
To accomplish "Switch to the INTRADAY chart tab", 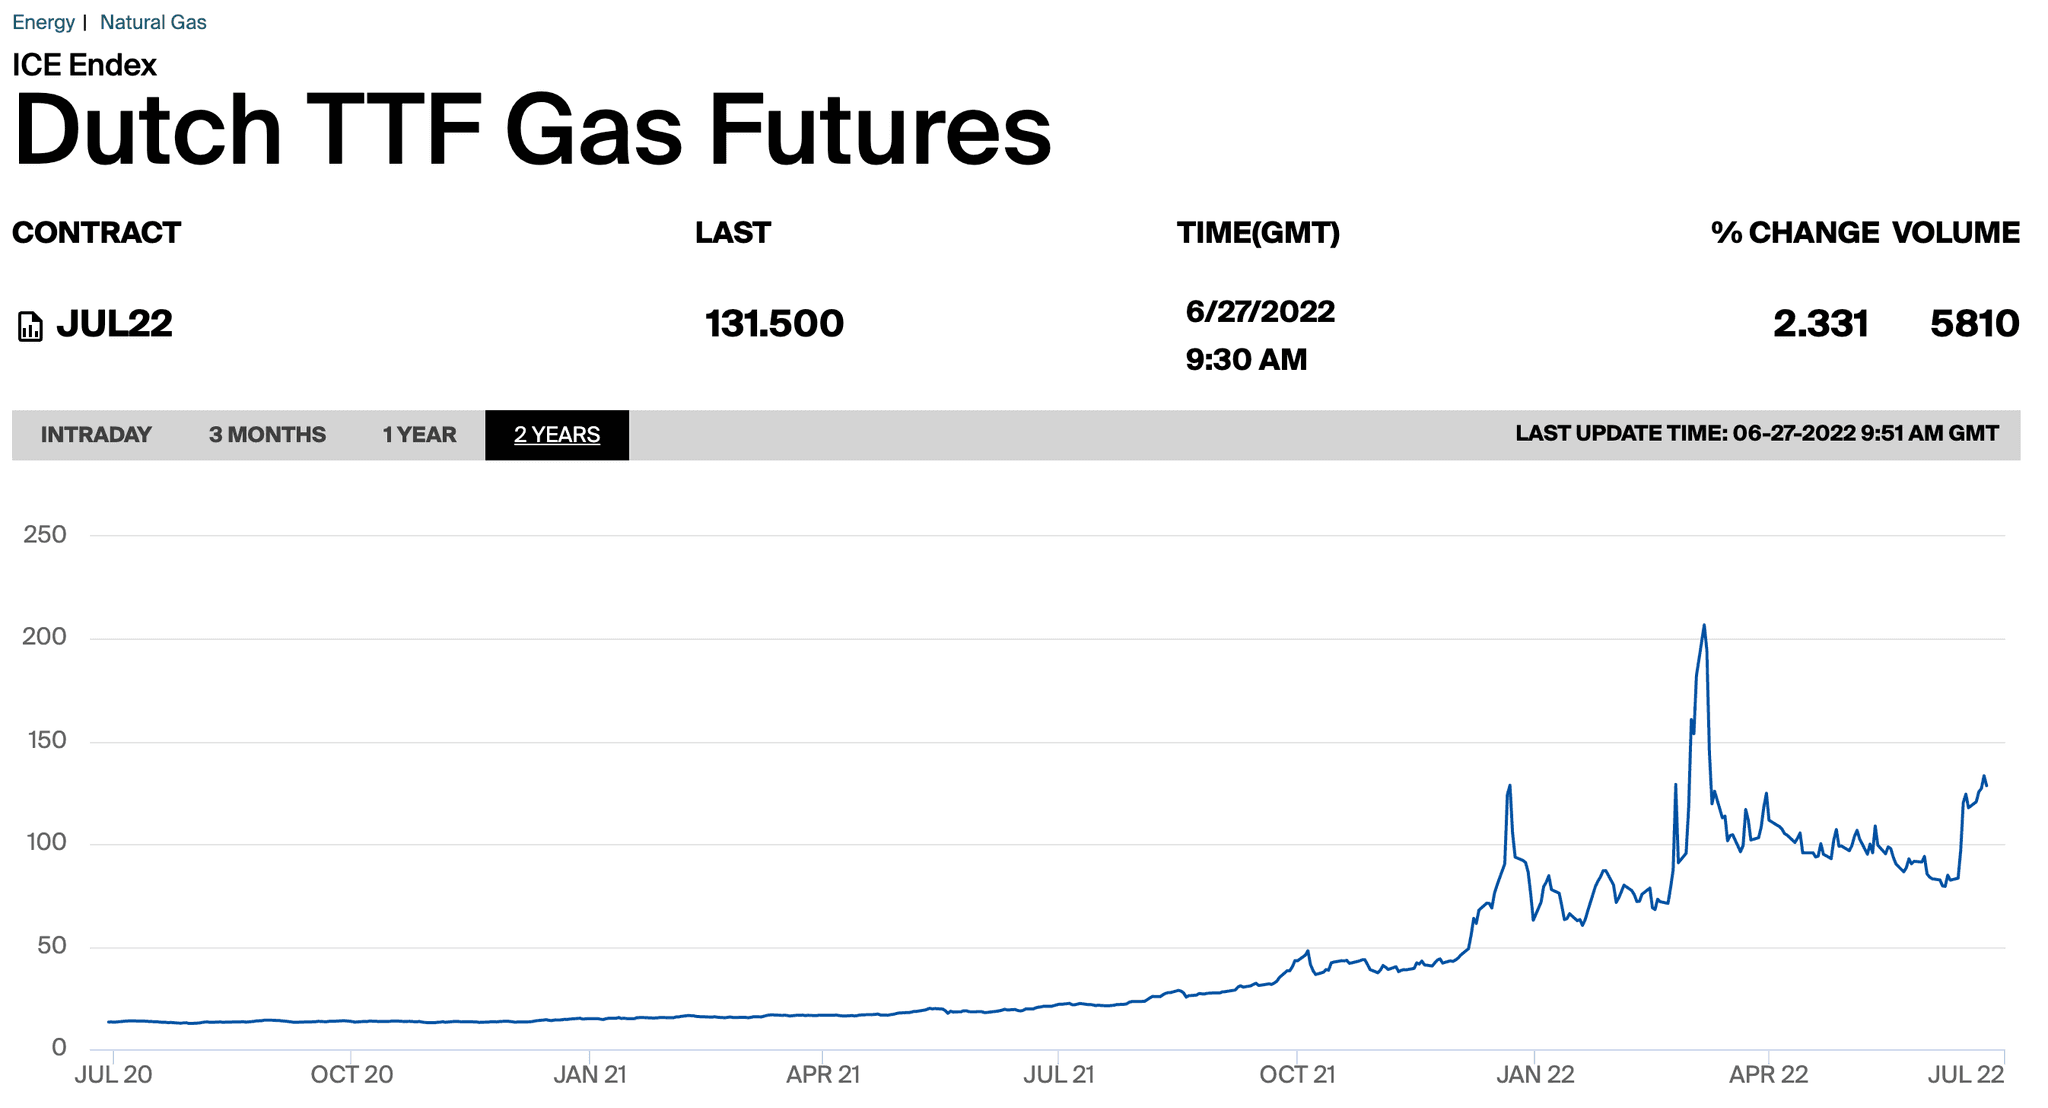I will point(96,435).
